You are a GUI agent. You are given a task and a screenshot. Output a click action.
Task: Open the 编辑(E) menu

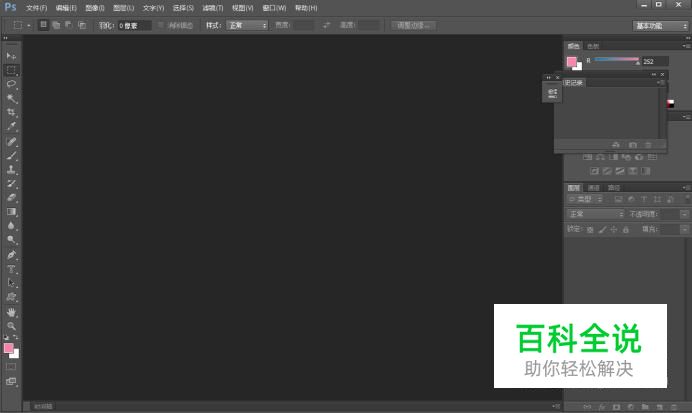[66, 8]
